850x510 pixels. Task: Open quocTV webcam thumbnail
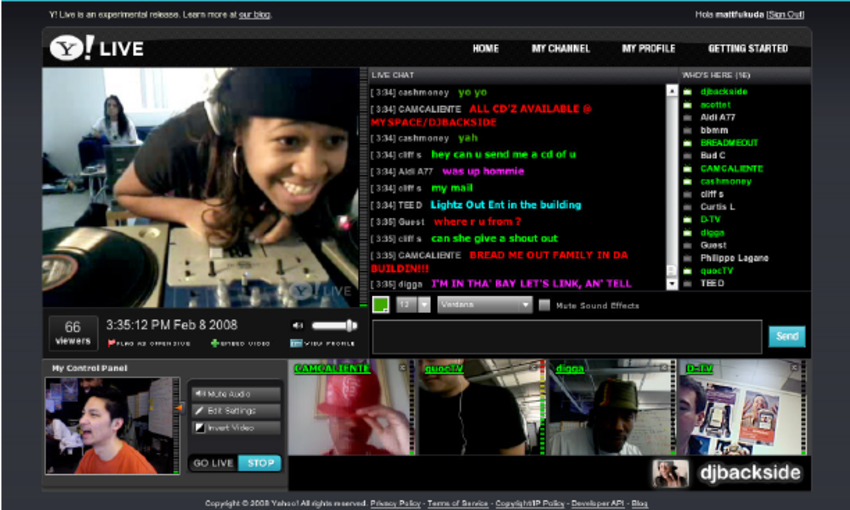479,408
